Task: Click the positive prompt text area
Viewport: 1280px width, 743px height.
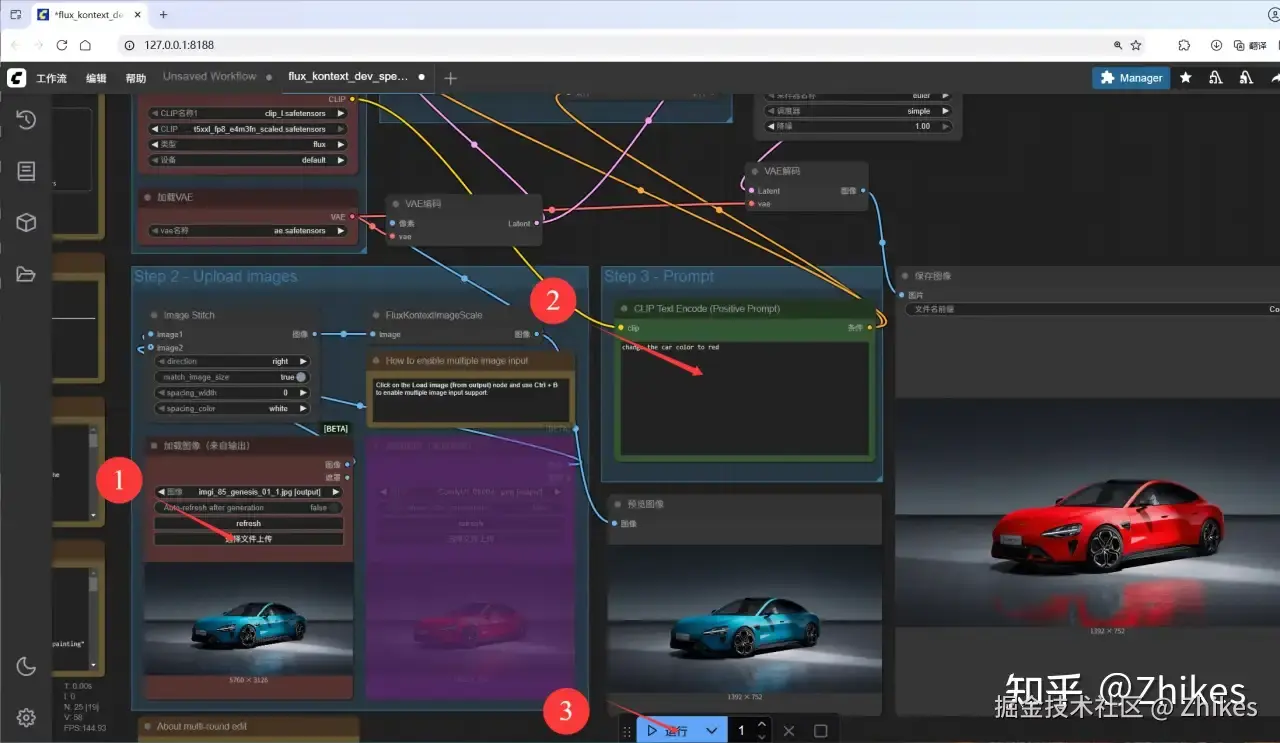Action: [x=743, y=398]
